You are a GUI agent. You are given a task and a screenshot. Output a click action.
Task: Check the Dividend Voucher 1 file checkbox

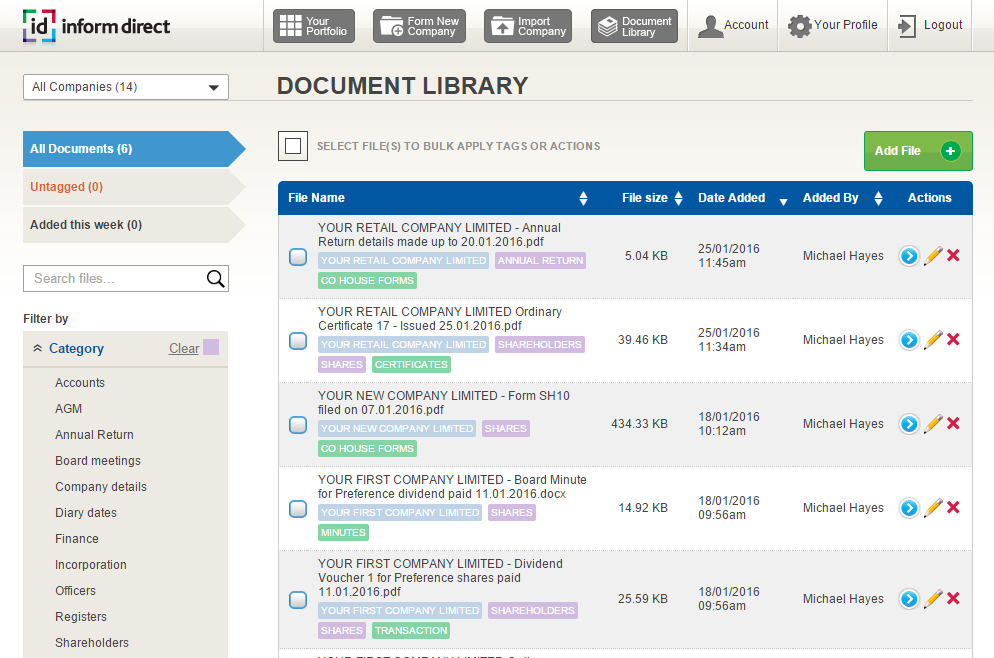[298, 600]
